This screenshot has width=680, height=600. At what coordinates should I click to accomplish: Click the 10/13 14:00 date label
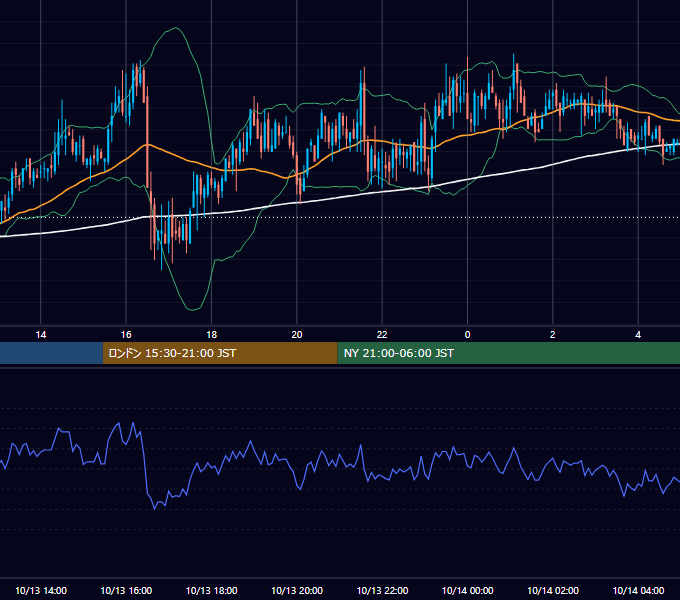click(41, 590)
